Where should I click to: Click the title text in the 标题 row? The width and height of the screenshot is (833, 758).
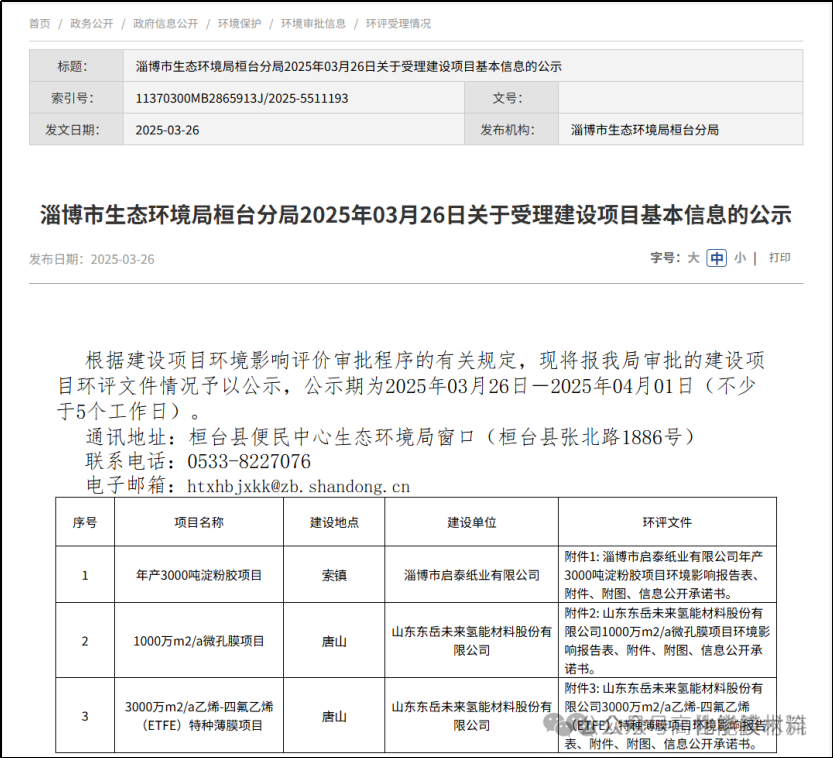point(348,66)
